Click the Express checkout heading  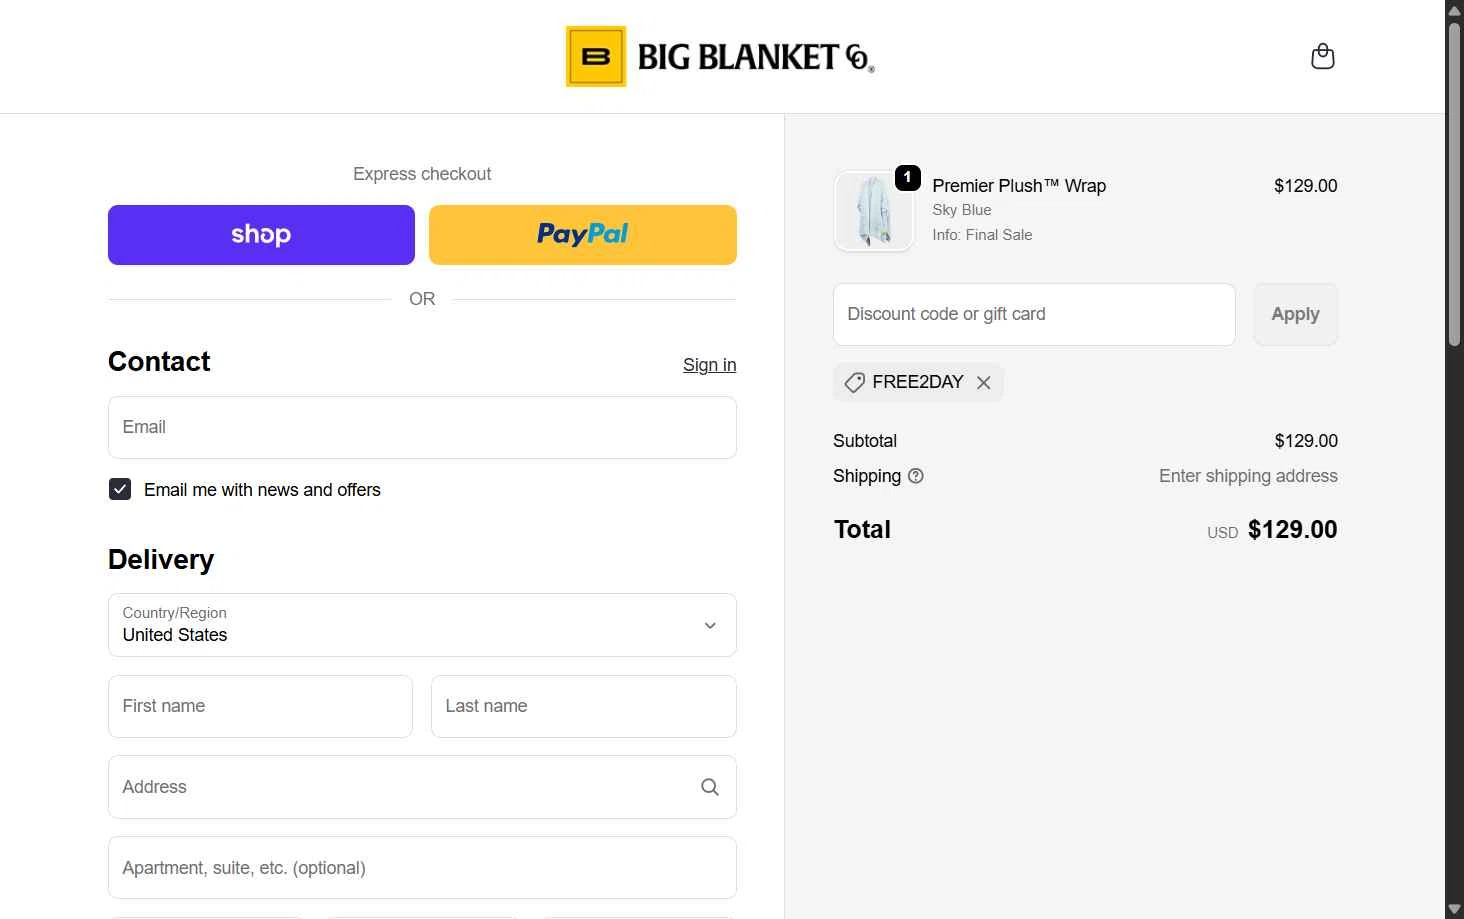(x=422, y=174)
